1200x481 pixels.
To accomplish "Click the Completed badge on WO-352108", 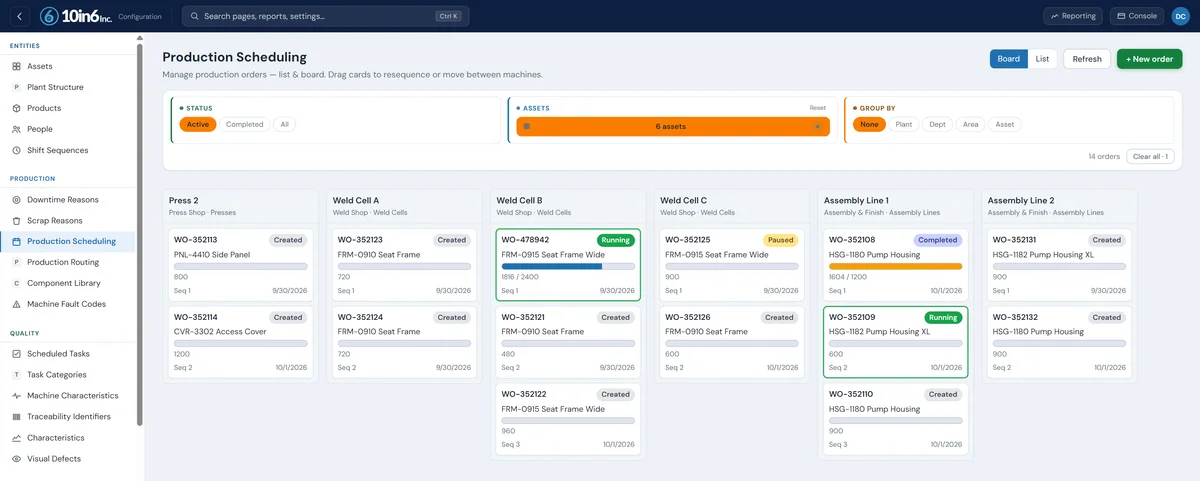I will (x=937, y=240).
